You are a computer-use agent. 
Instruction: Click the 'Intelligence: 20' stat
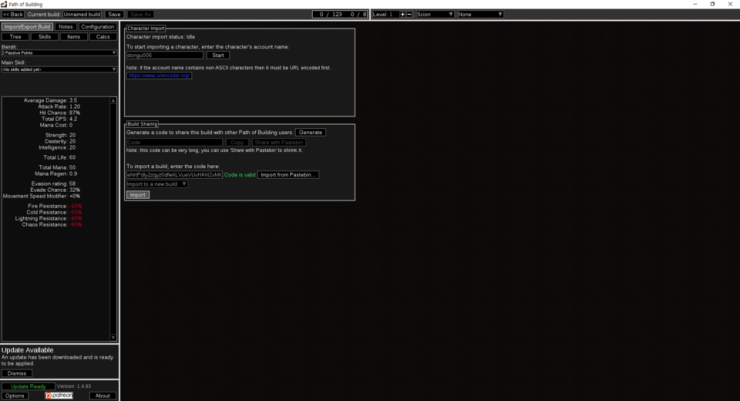pyautogui.click(x=57, y=148)
